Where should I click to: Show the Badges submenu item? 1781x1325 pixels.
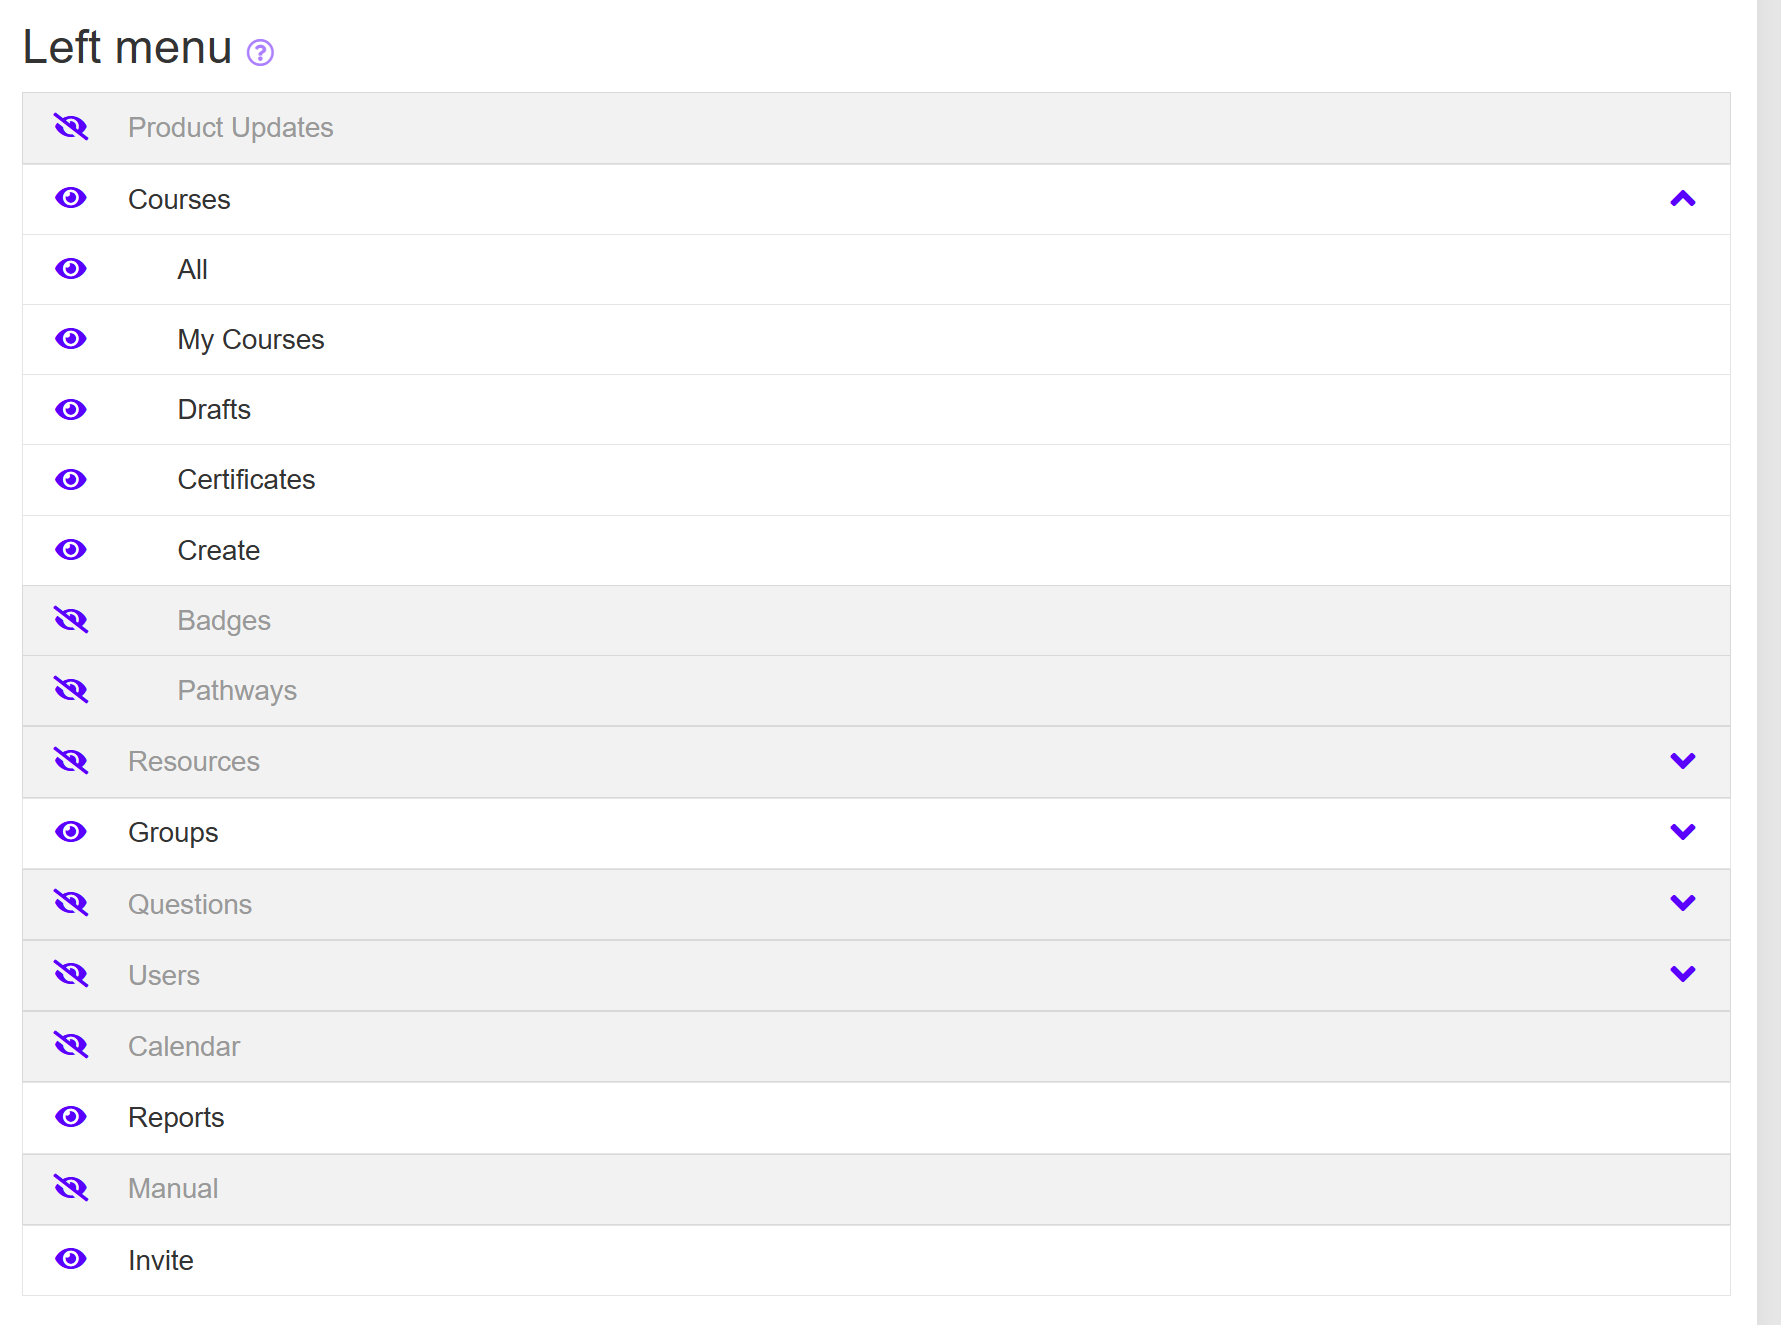71,620
